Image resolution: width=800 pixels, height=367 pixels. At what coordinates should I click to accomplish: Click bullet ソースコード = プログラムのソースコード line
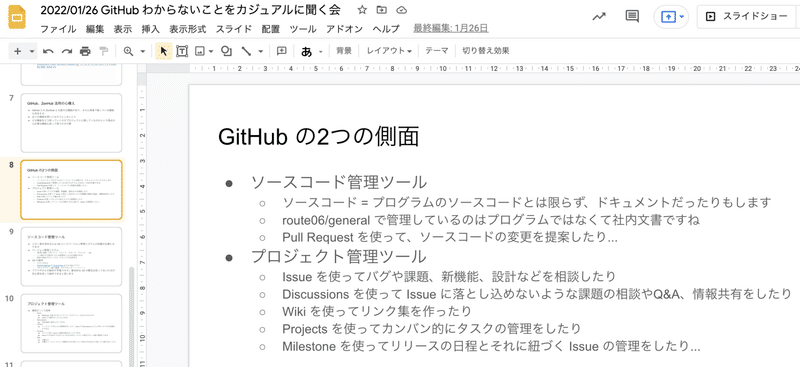(x=526, y=202)
